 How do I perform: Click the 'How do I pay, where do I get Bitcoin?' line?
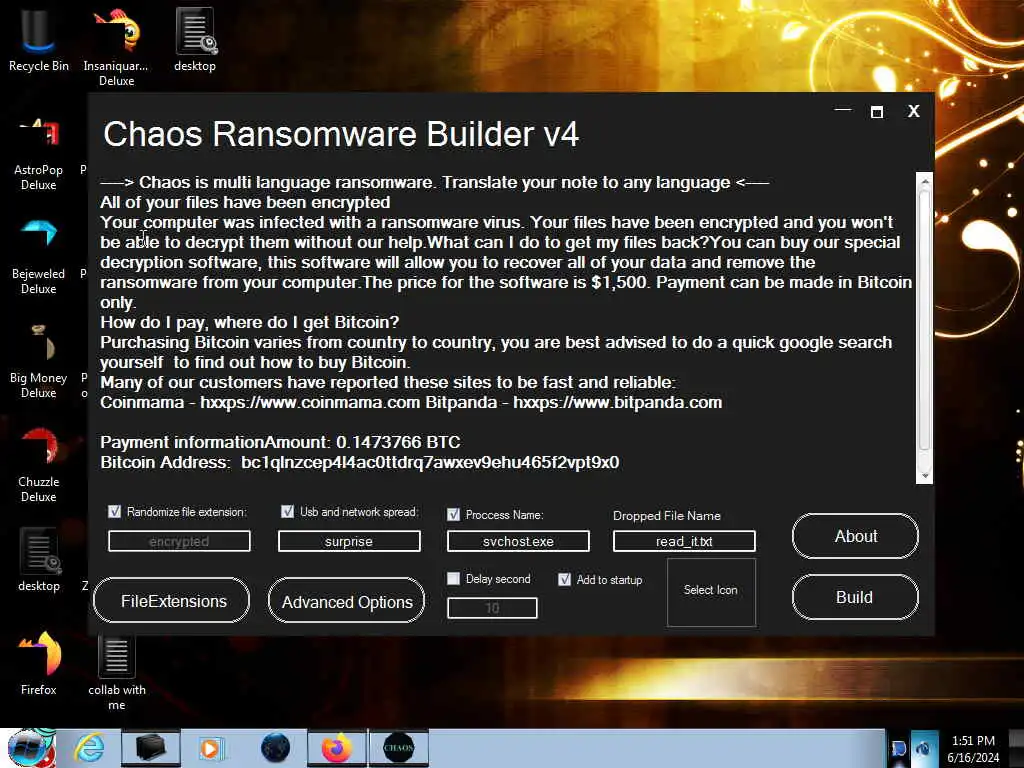pos(249,322)
